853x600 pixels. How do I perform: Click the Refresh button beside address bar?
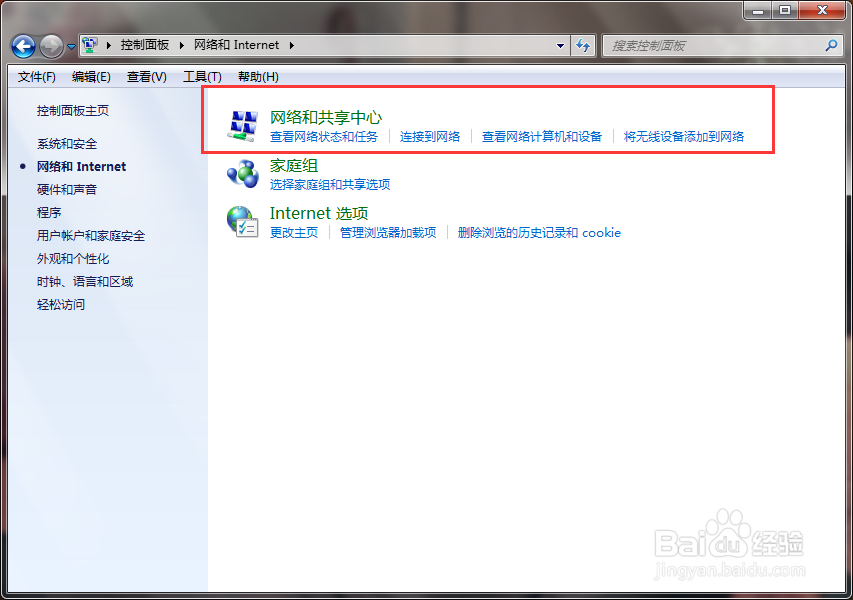coord(583,46)
